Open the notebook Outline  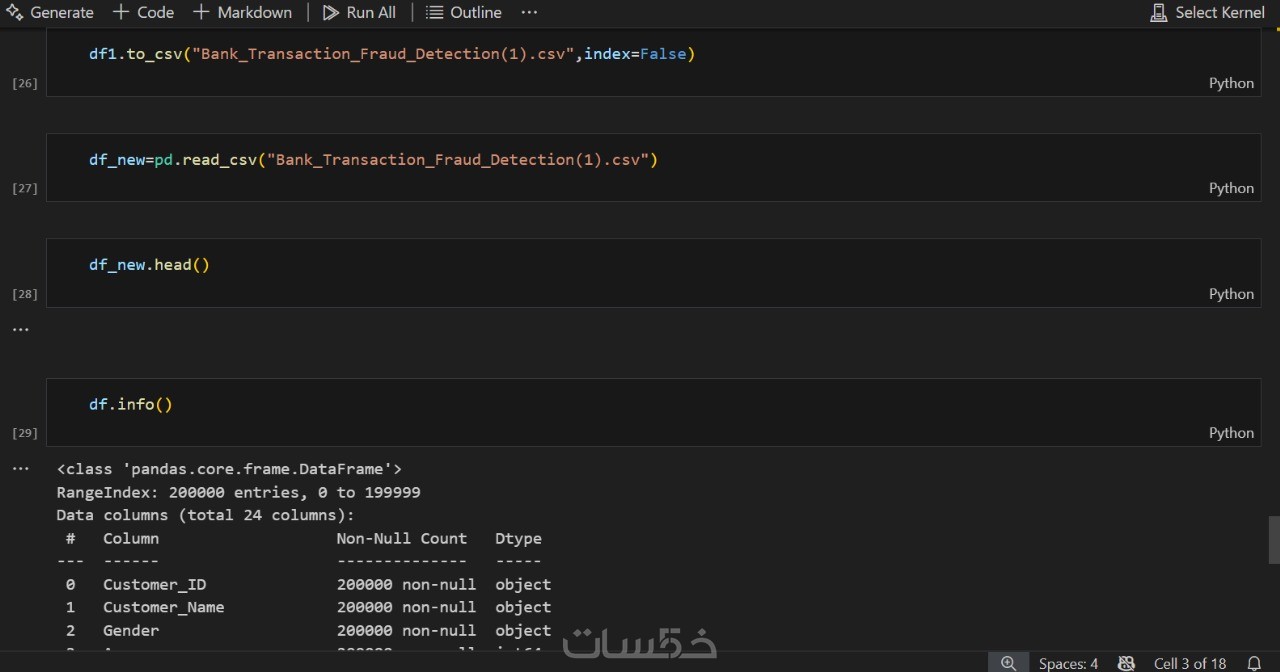(463, 12)
